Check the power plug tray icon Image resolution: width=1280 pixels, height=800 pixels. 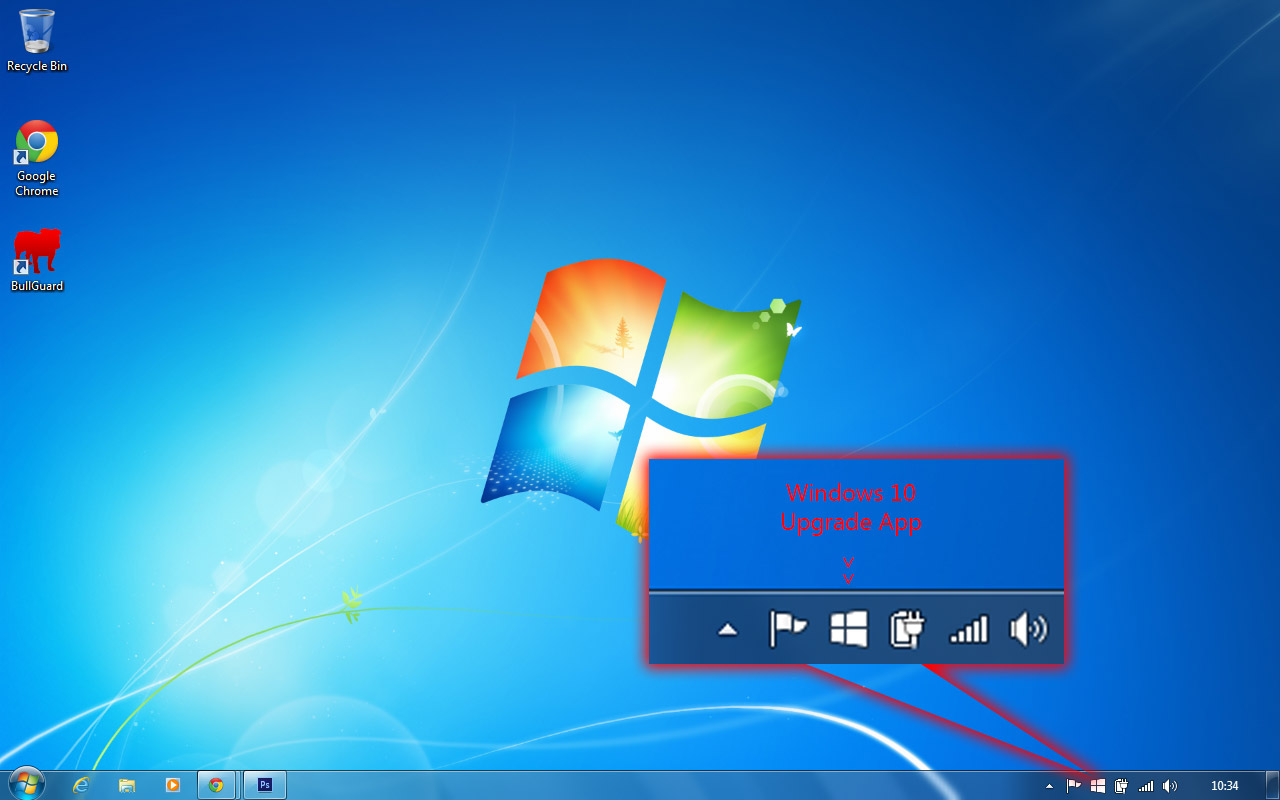point(1122,786)
